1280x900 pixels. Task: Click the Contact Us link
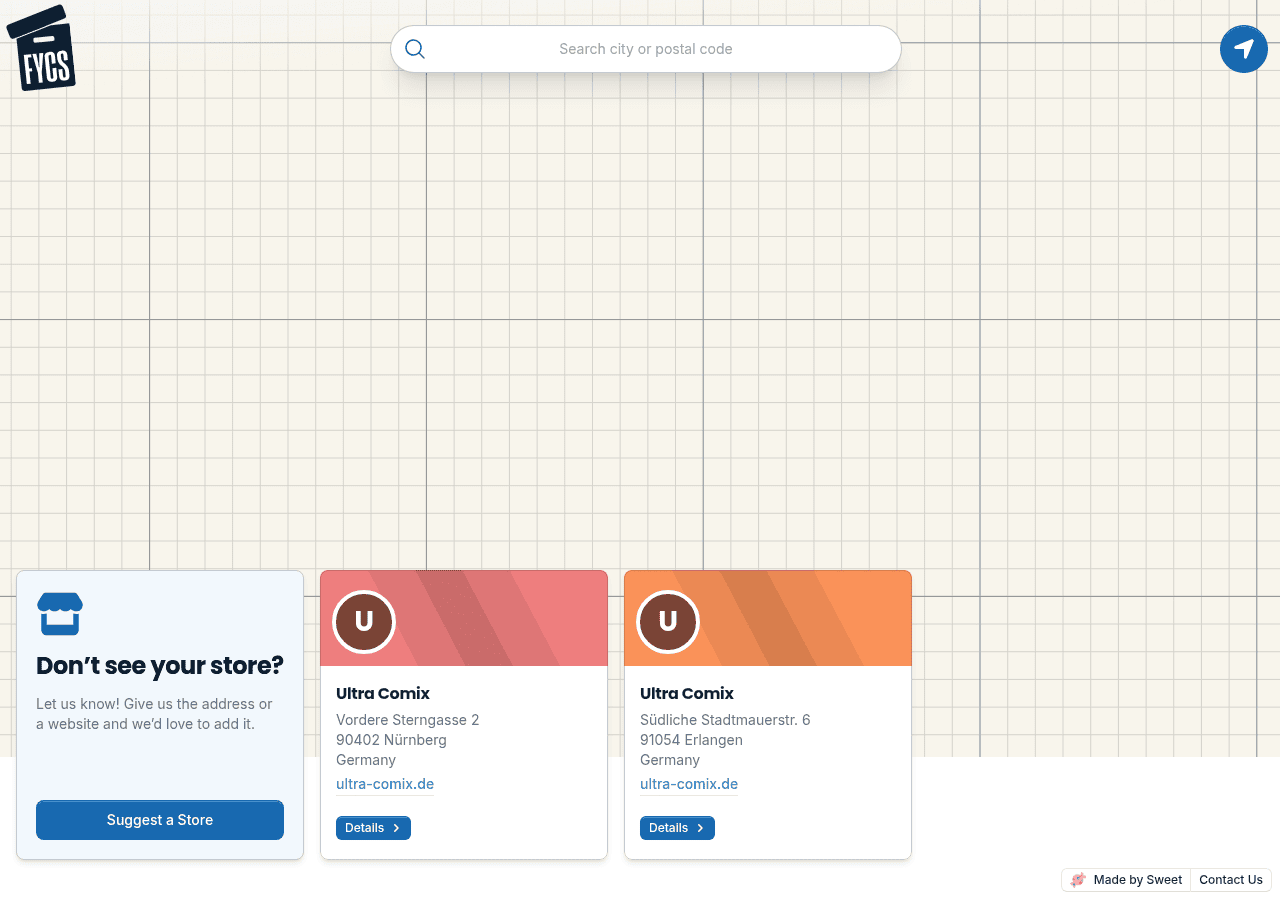pyautogui.click(x=1231, y=880)
